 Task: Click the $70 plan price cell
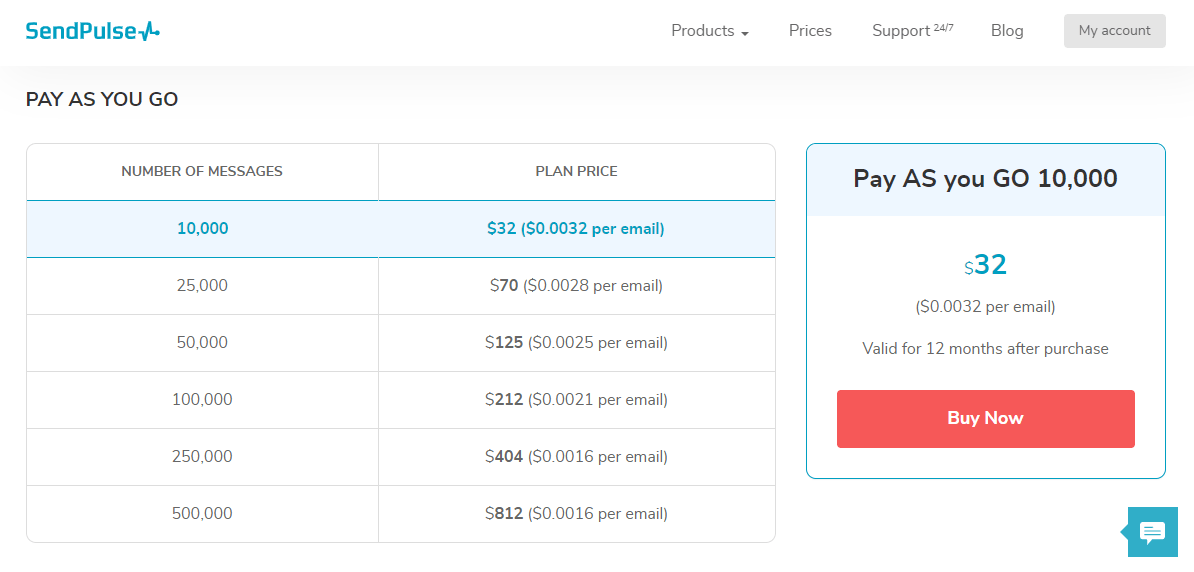click(576, 286)
